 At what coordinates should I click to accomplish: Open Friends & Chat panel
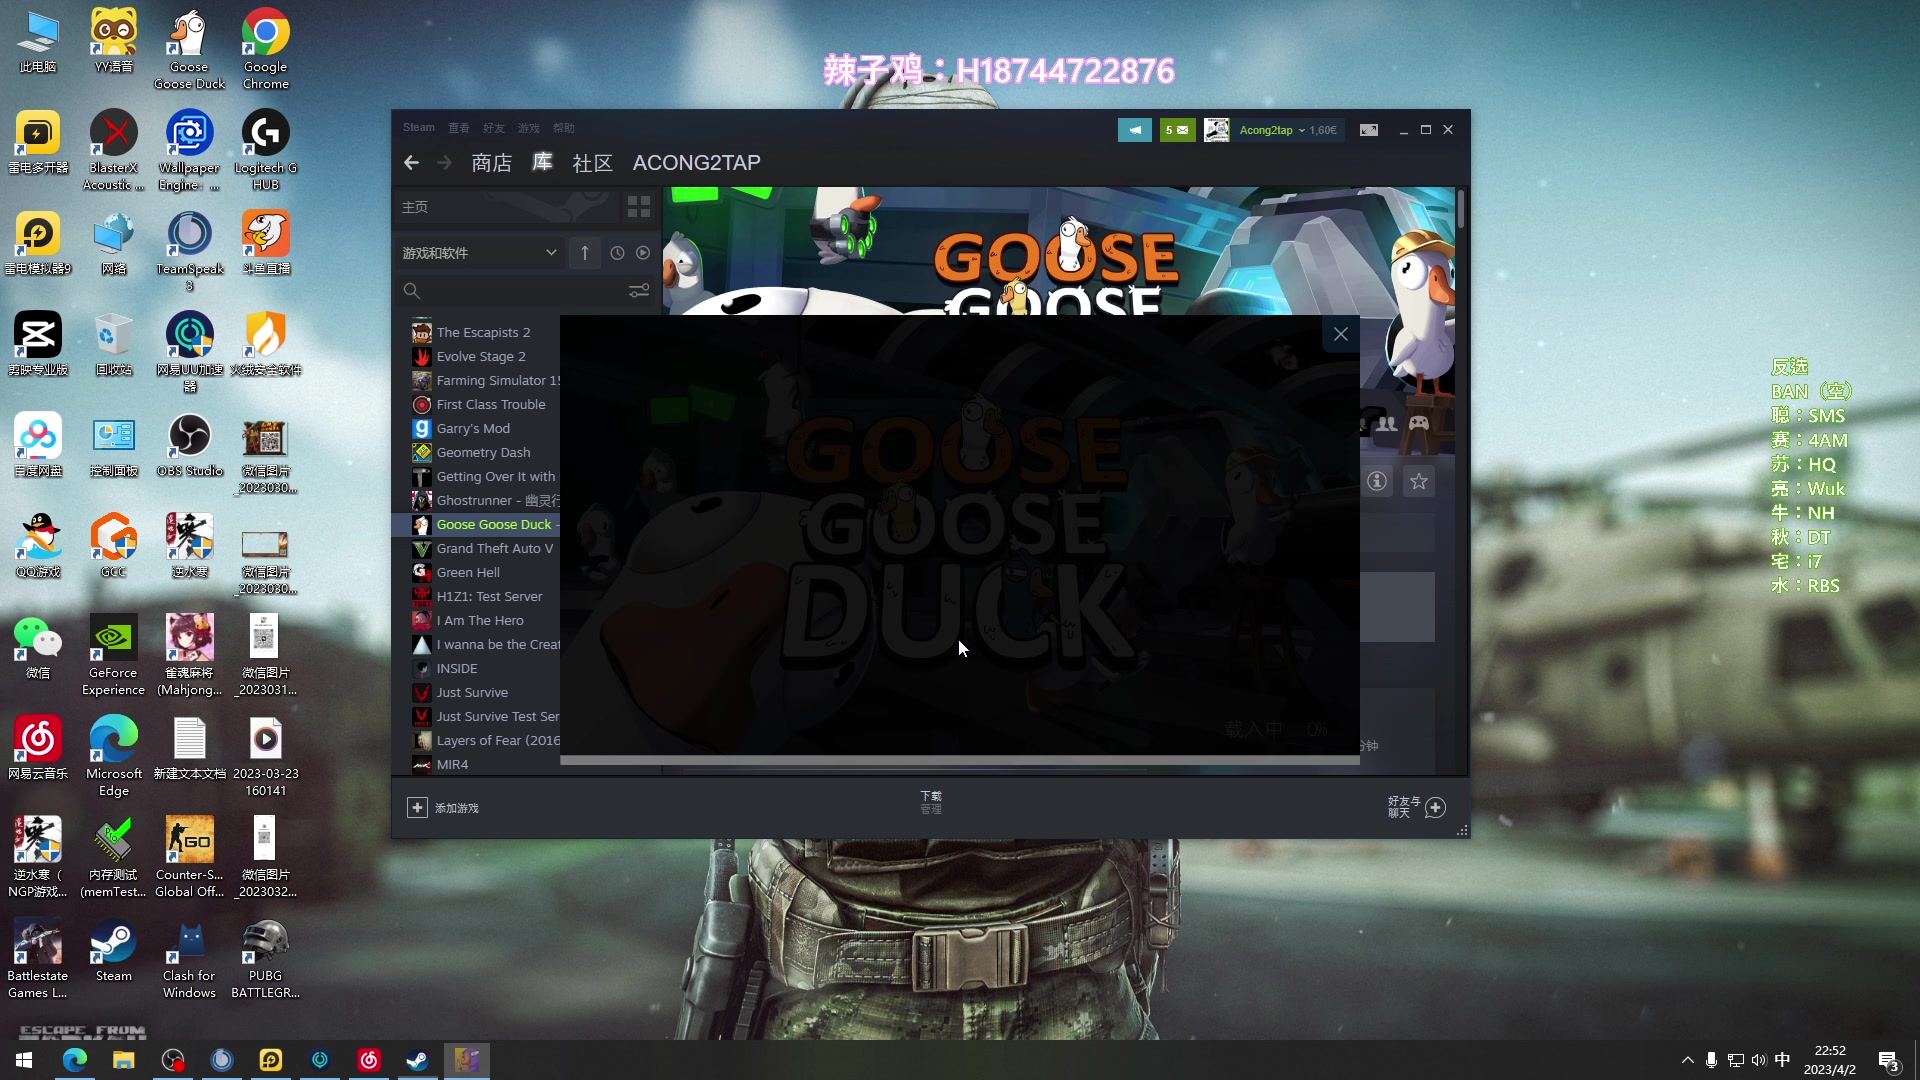[x=1416, y=807]
